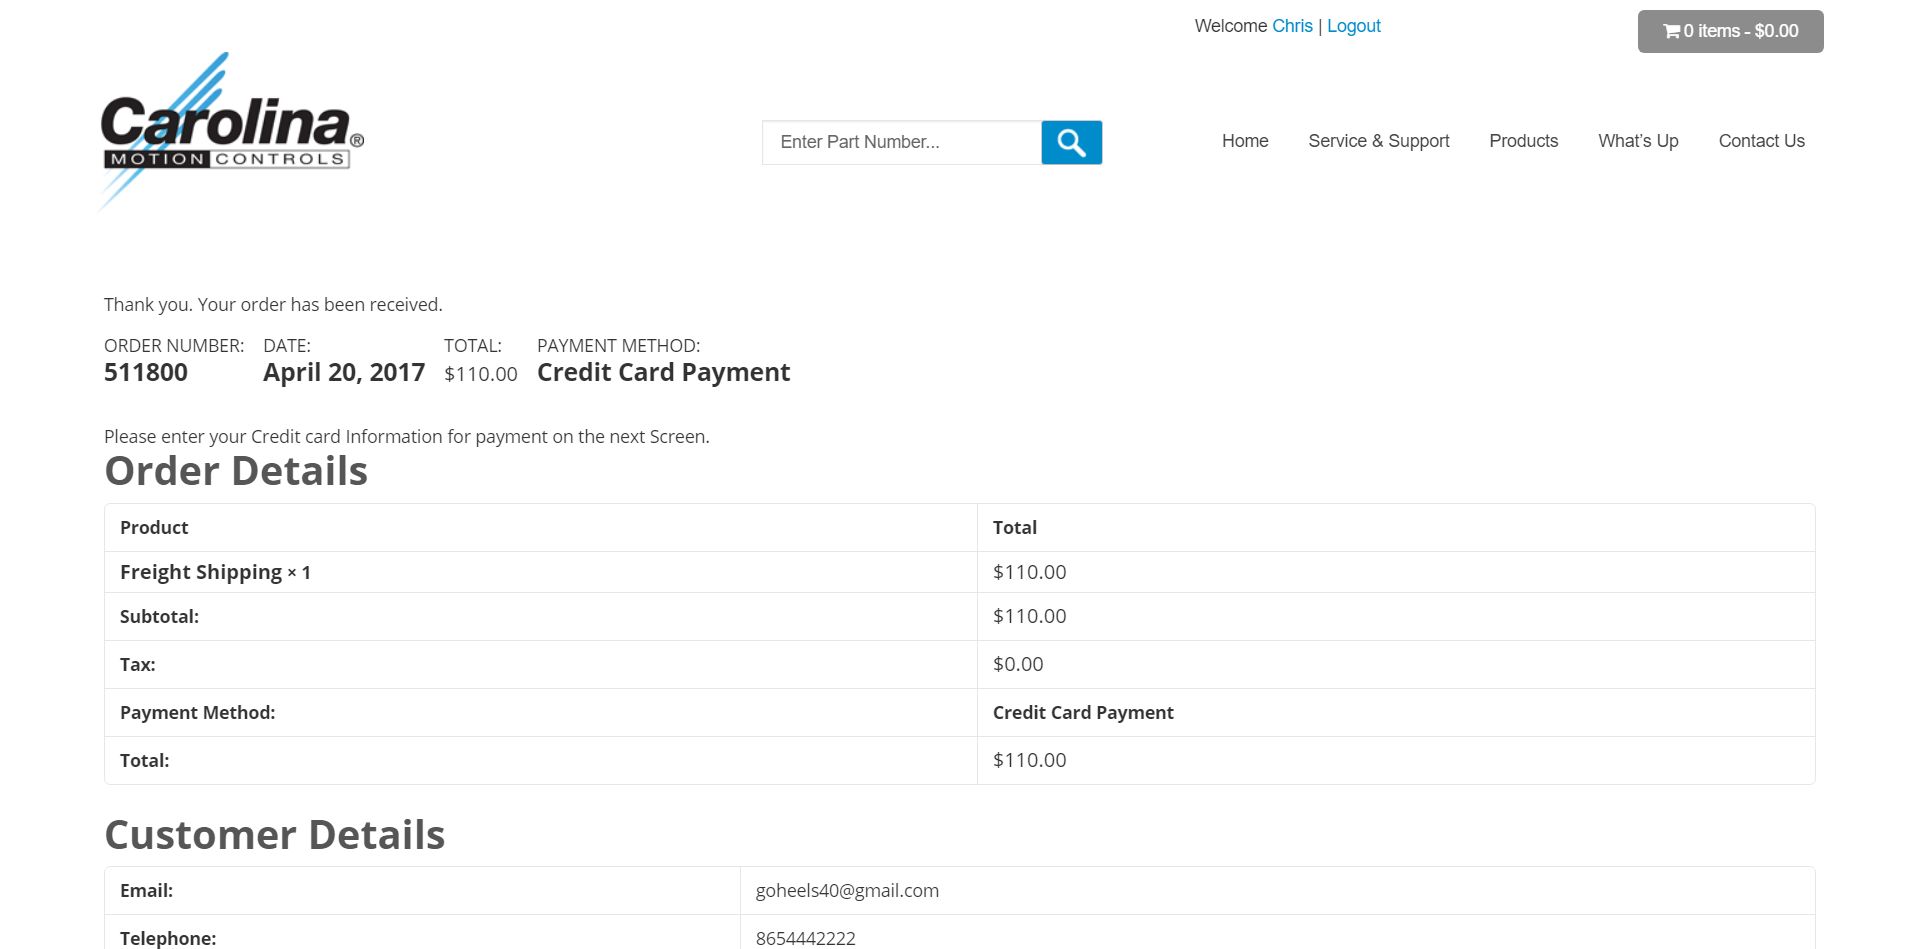1920x949 pixels.
Task: Click the Order Details heading
Action: coord(236,471)
